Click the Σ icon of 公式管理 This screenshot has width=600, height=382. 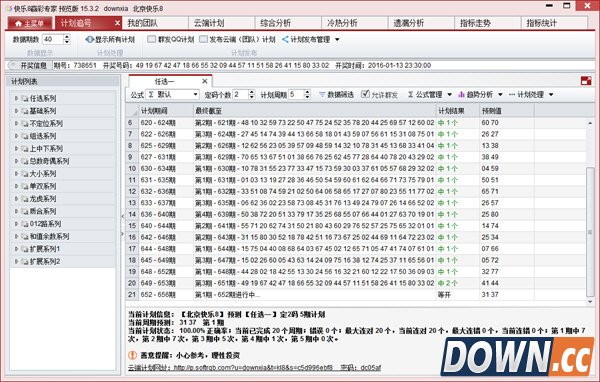[x=411, y=94]
